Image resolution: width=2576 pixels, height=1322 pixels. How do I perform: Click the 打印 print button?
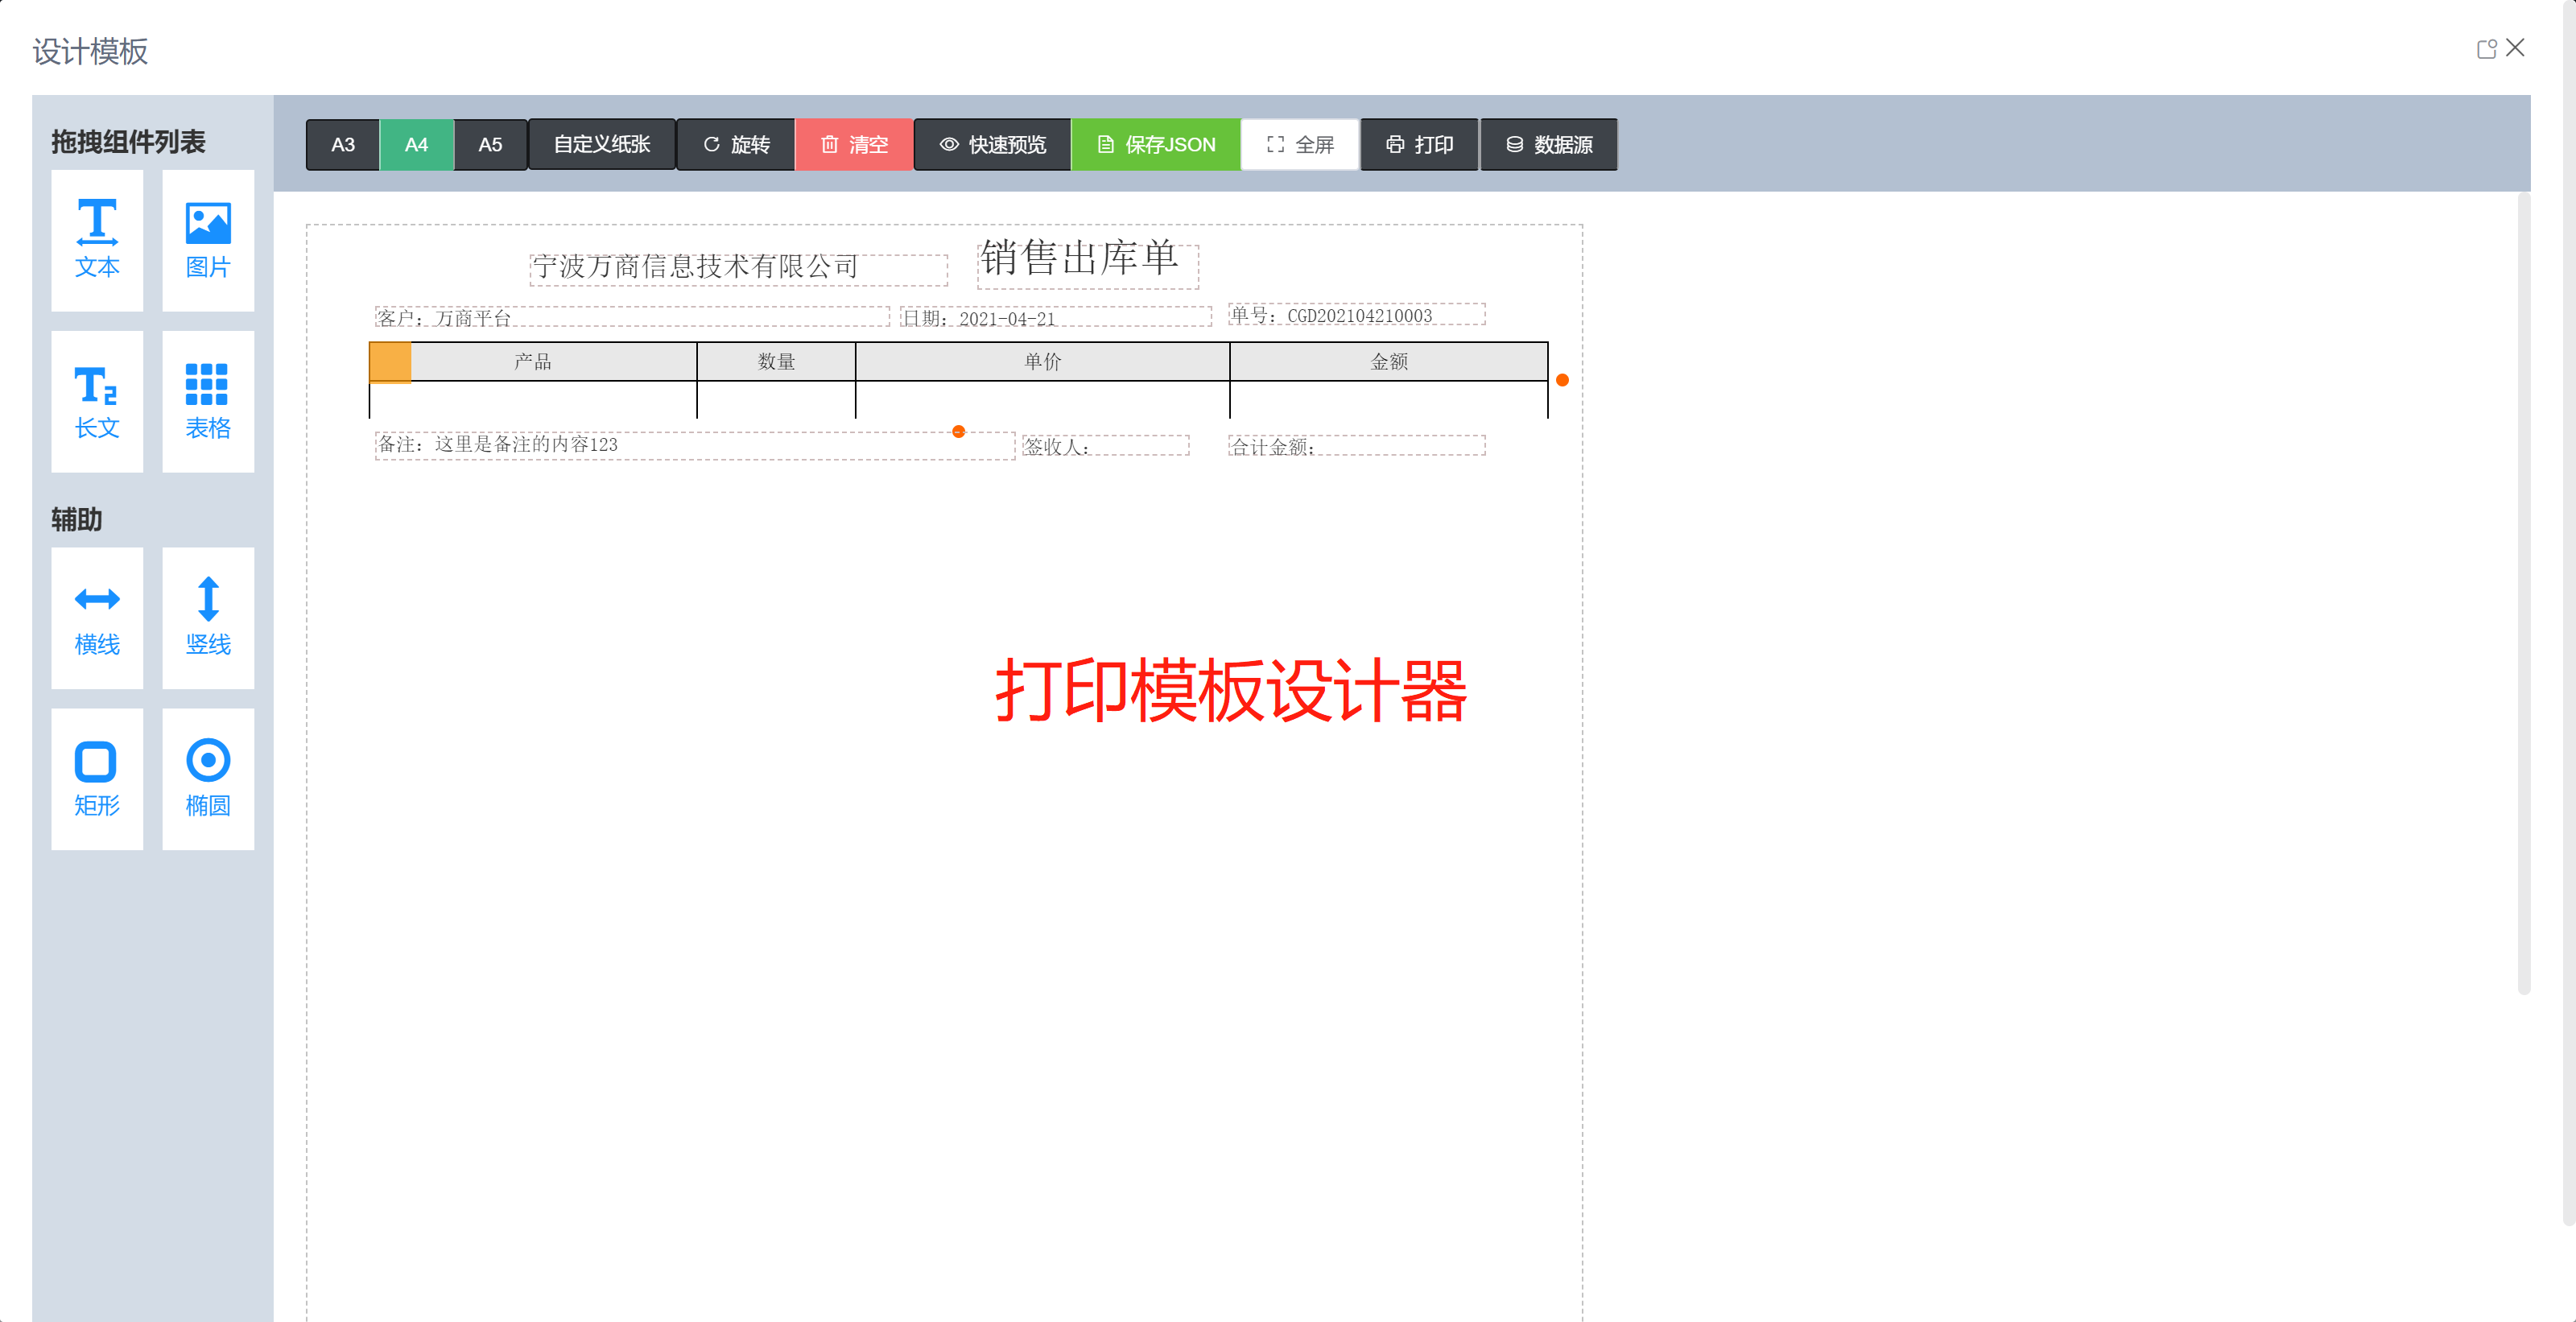coord(1419,144)
